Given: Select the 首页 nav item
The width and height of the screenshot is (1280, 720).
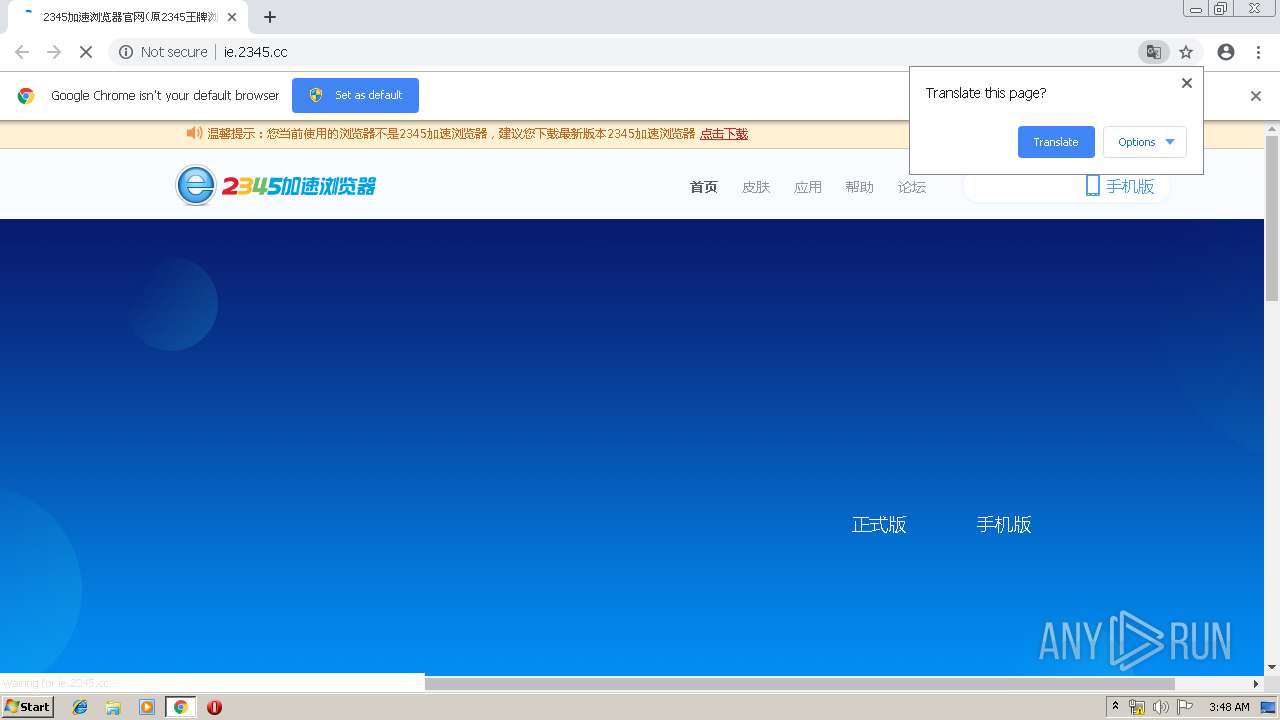Looking at the screenshot, I should [704, 187].
